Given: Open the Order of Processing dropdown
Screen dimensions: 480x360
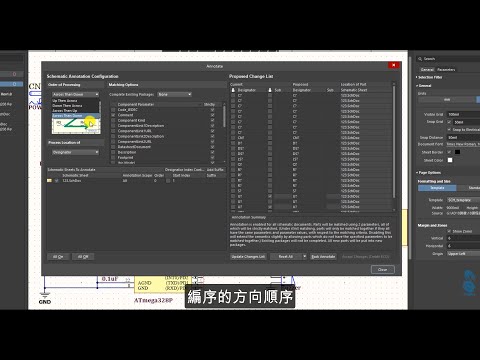Looking at the screenshot, I should [76, 95].
